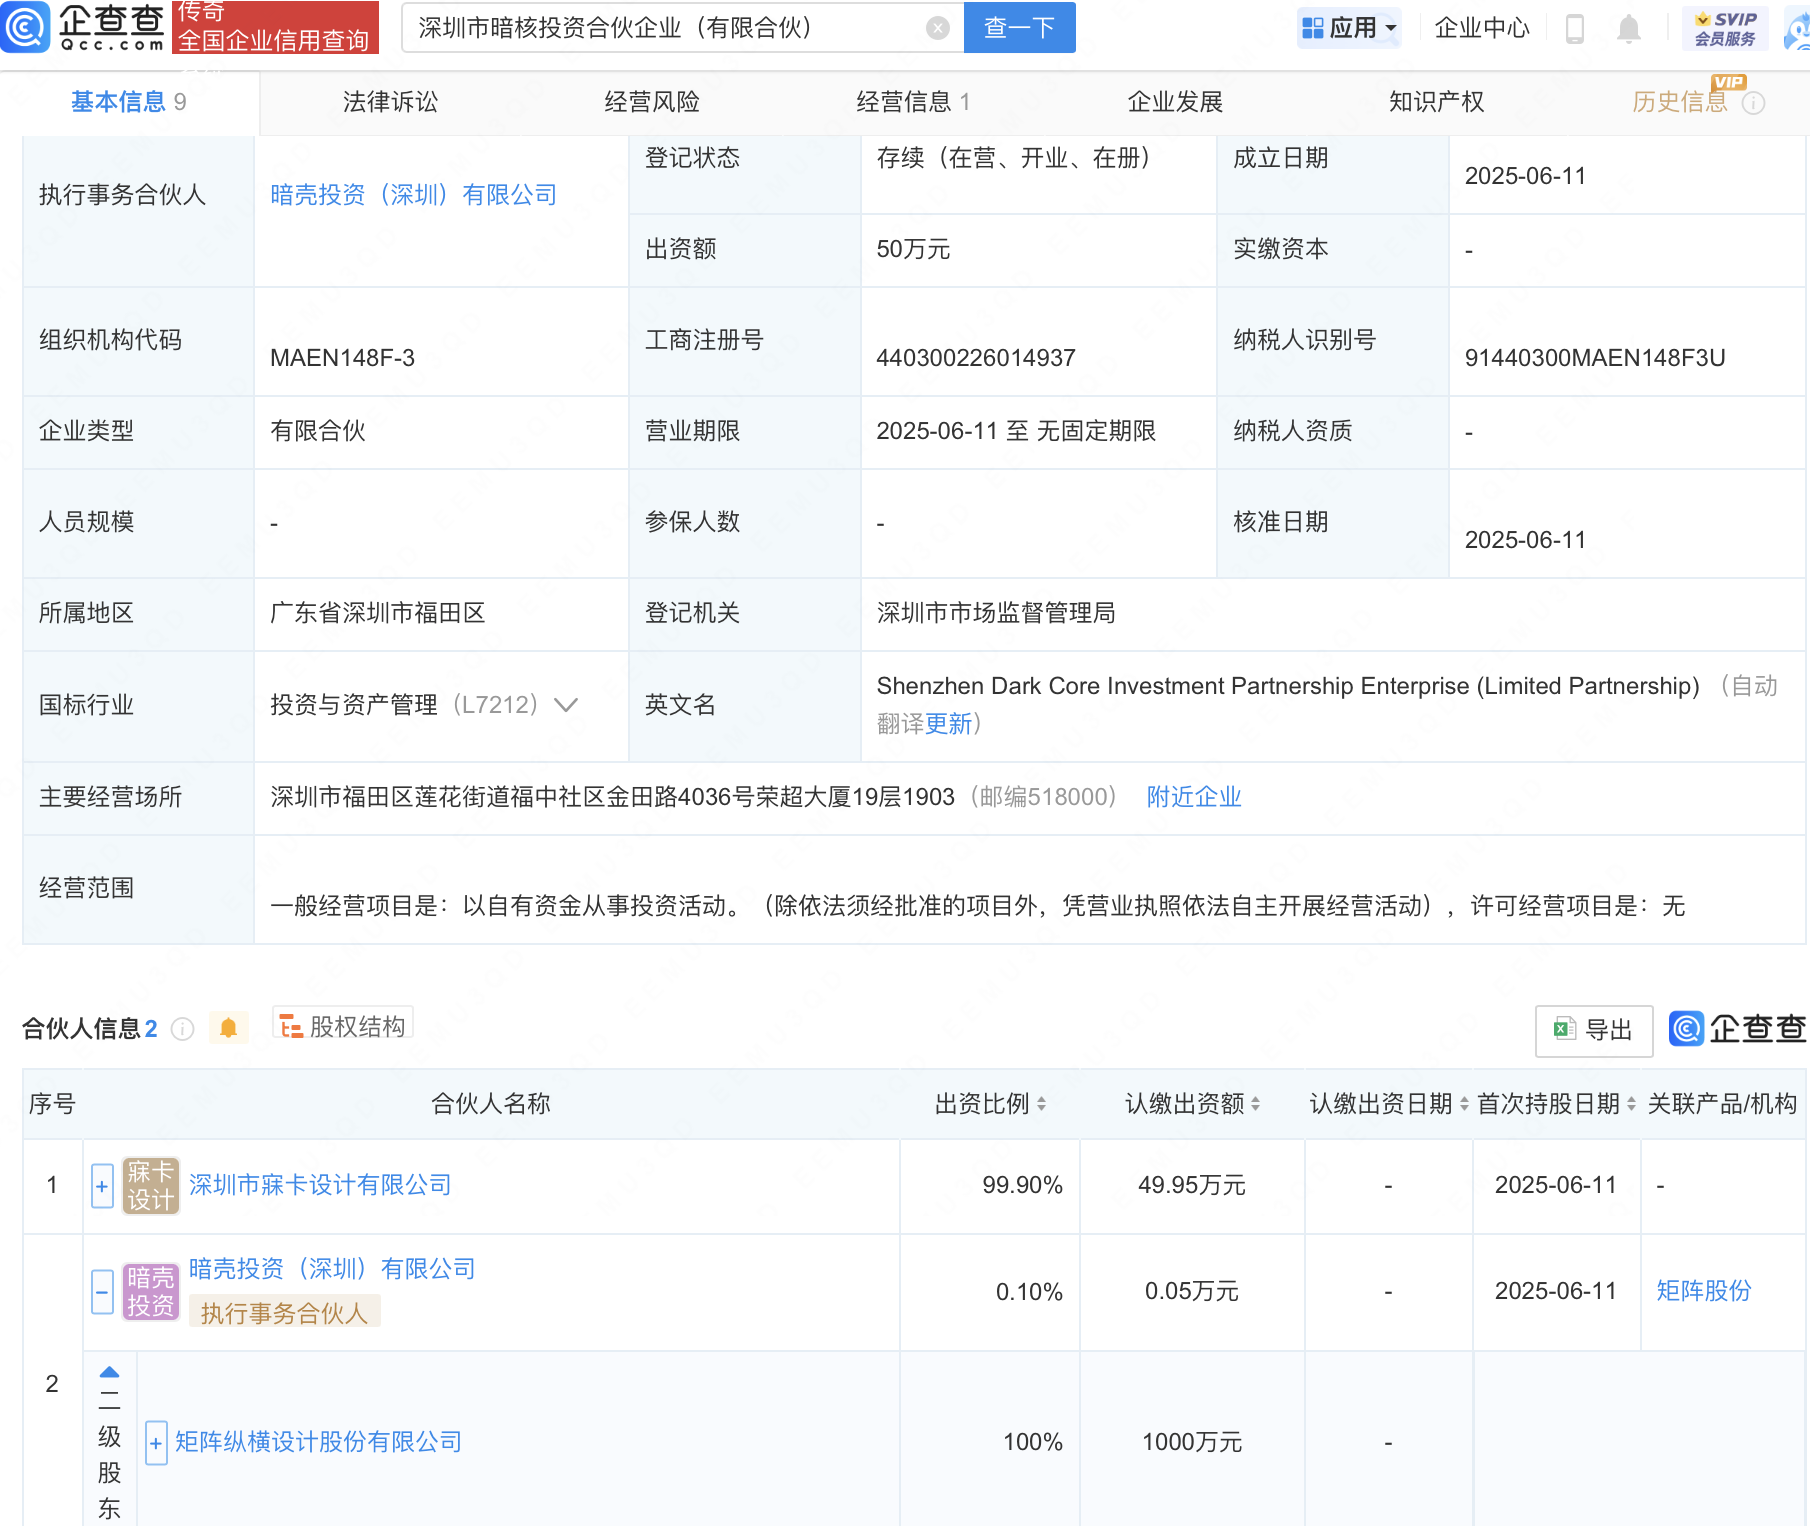Clear the search box text
The height and width of the screenshot is (1526, 1810).
pyautogui.click(x=937, y=28)
